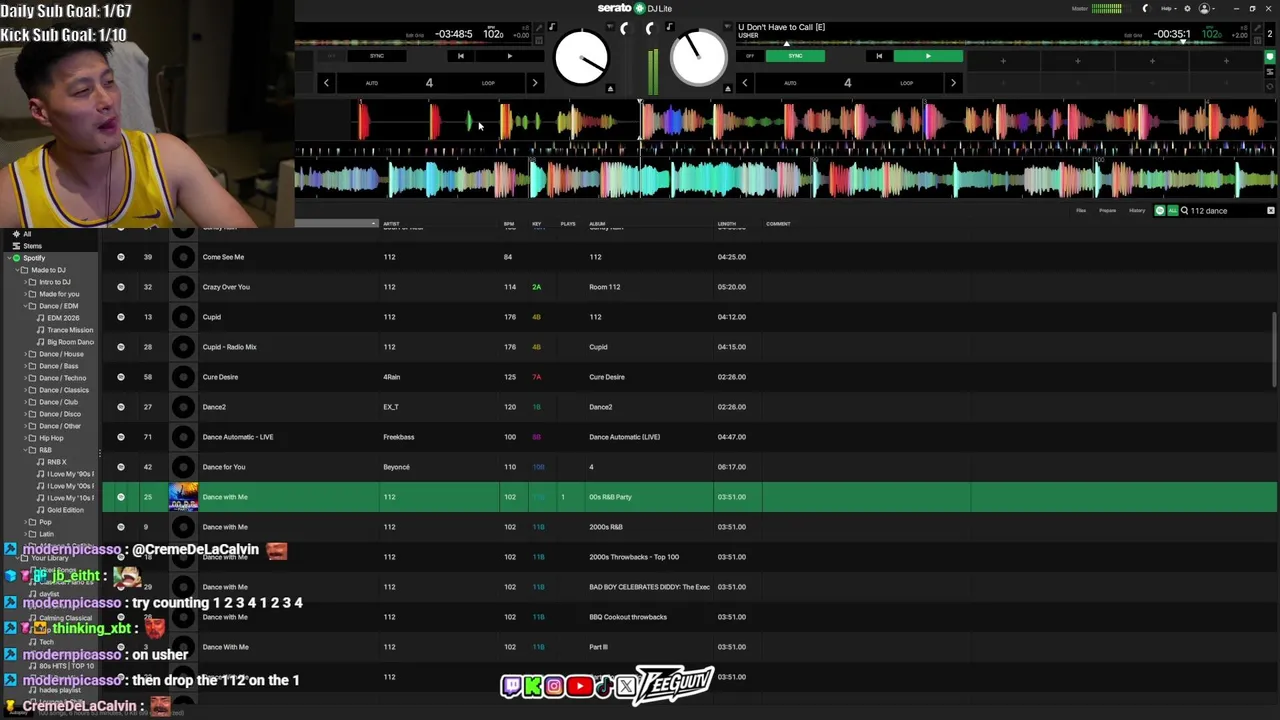Click Spotify icon on Dance for You row
The width and height of the screenshot is (1280, 720).
click(x=121, y=467)
